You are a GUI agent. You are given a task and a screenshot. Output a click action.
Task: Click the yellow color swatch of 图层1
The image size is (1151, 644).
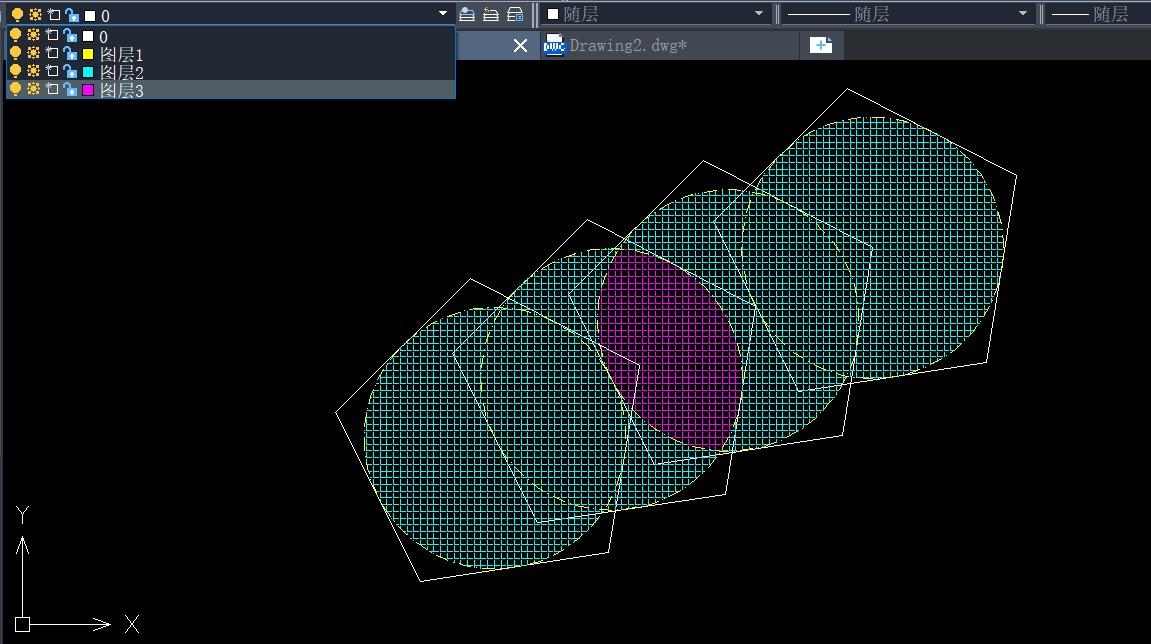click(x=88, y=54)
